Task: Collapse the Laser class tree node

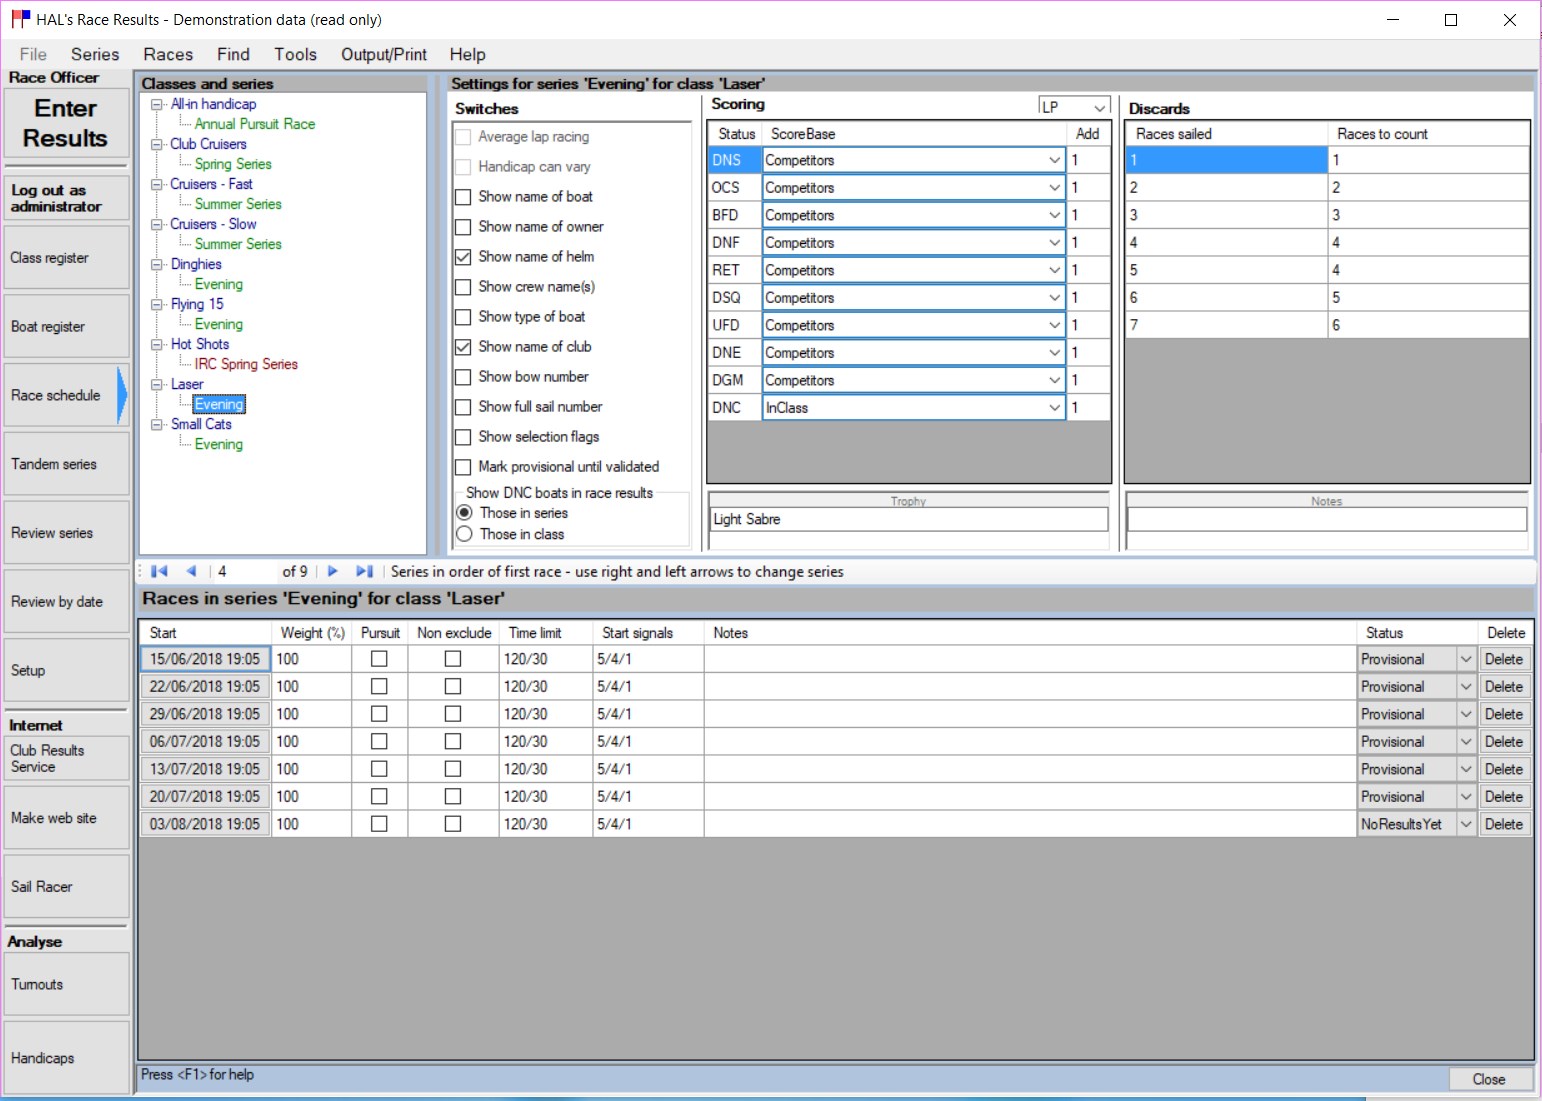Action: click(x=156, y=384)
